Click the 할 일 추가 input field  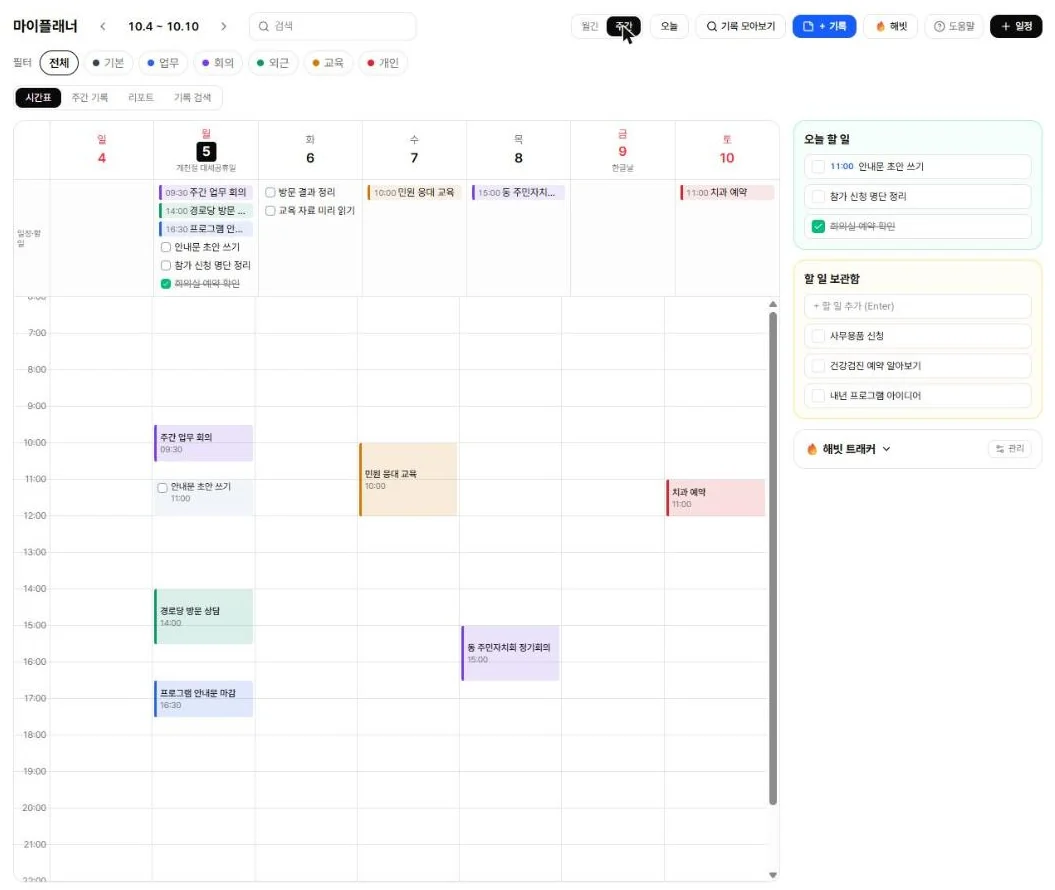pyautogui.click(x=918, y=306)
